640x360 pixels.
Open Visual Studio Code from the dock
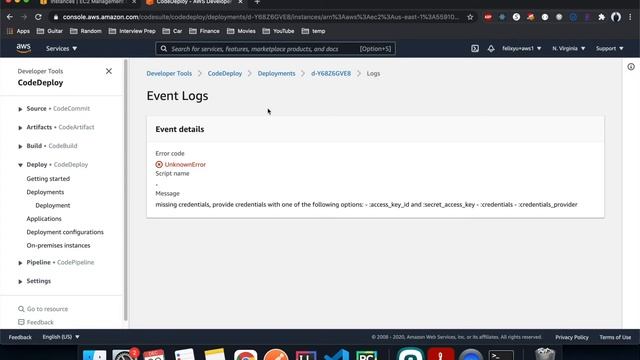pyautogui.click(x=336, y=354)
